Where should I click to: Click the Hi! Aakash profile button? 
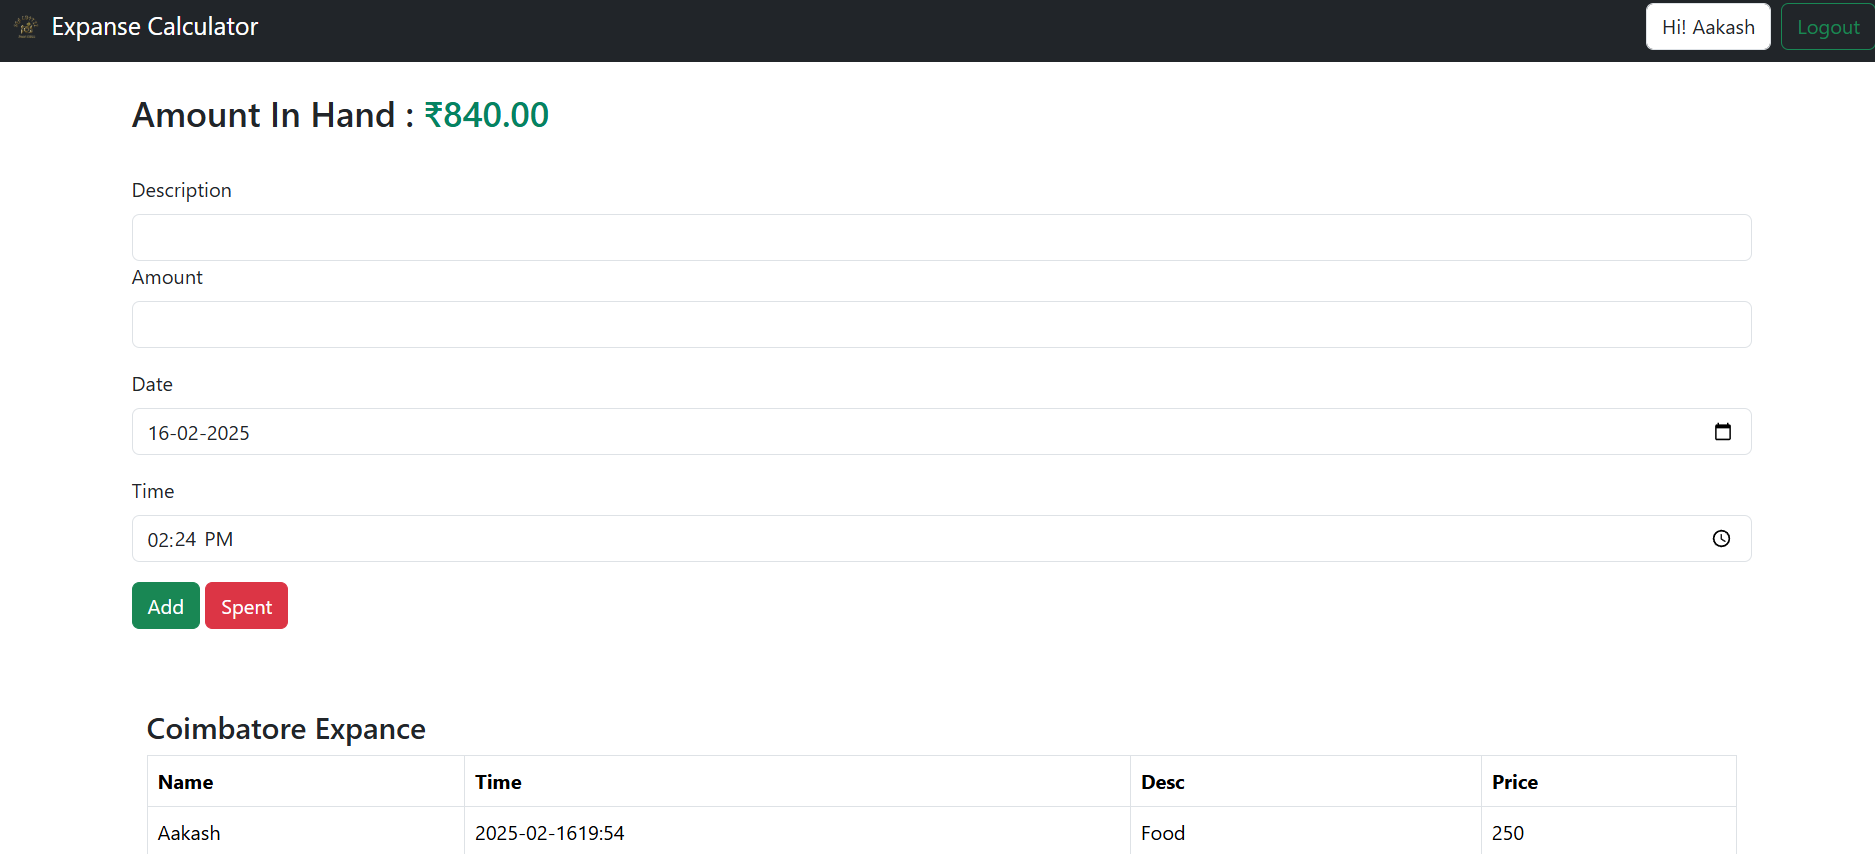(x=1707, y=27)
